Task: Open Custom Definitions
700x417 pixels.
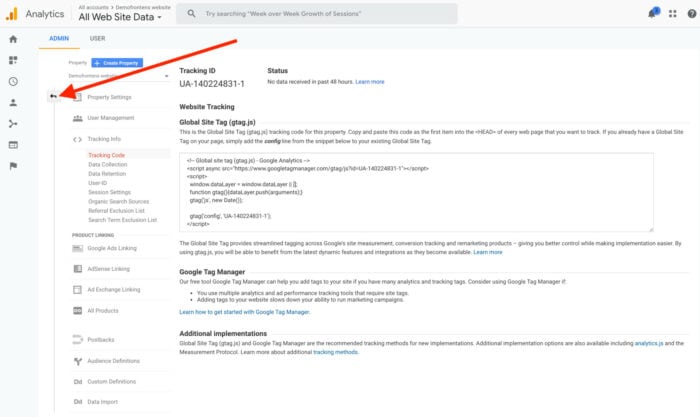Action: 112,382
